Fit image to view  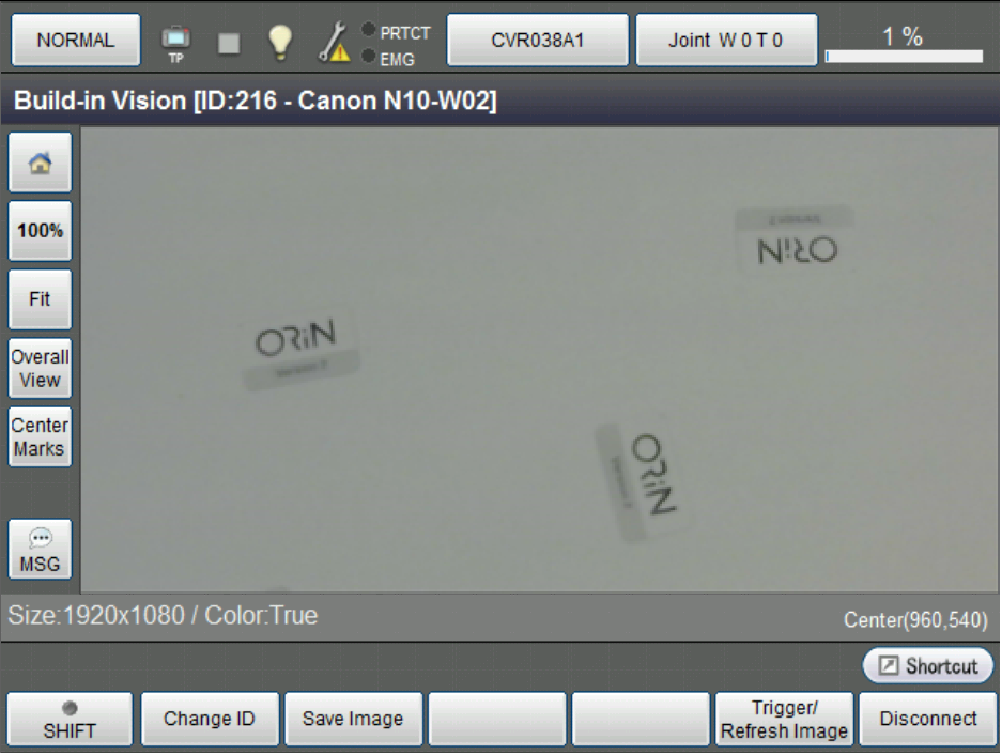click(40, 299)
